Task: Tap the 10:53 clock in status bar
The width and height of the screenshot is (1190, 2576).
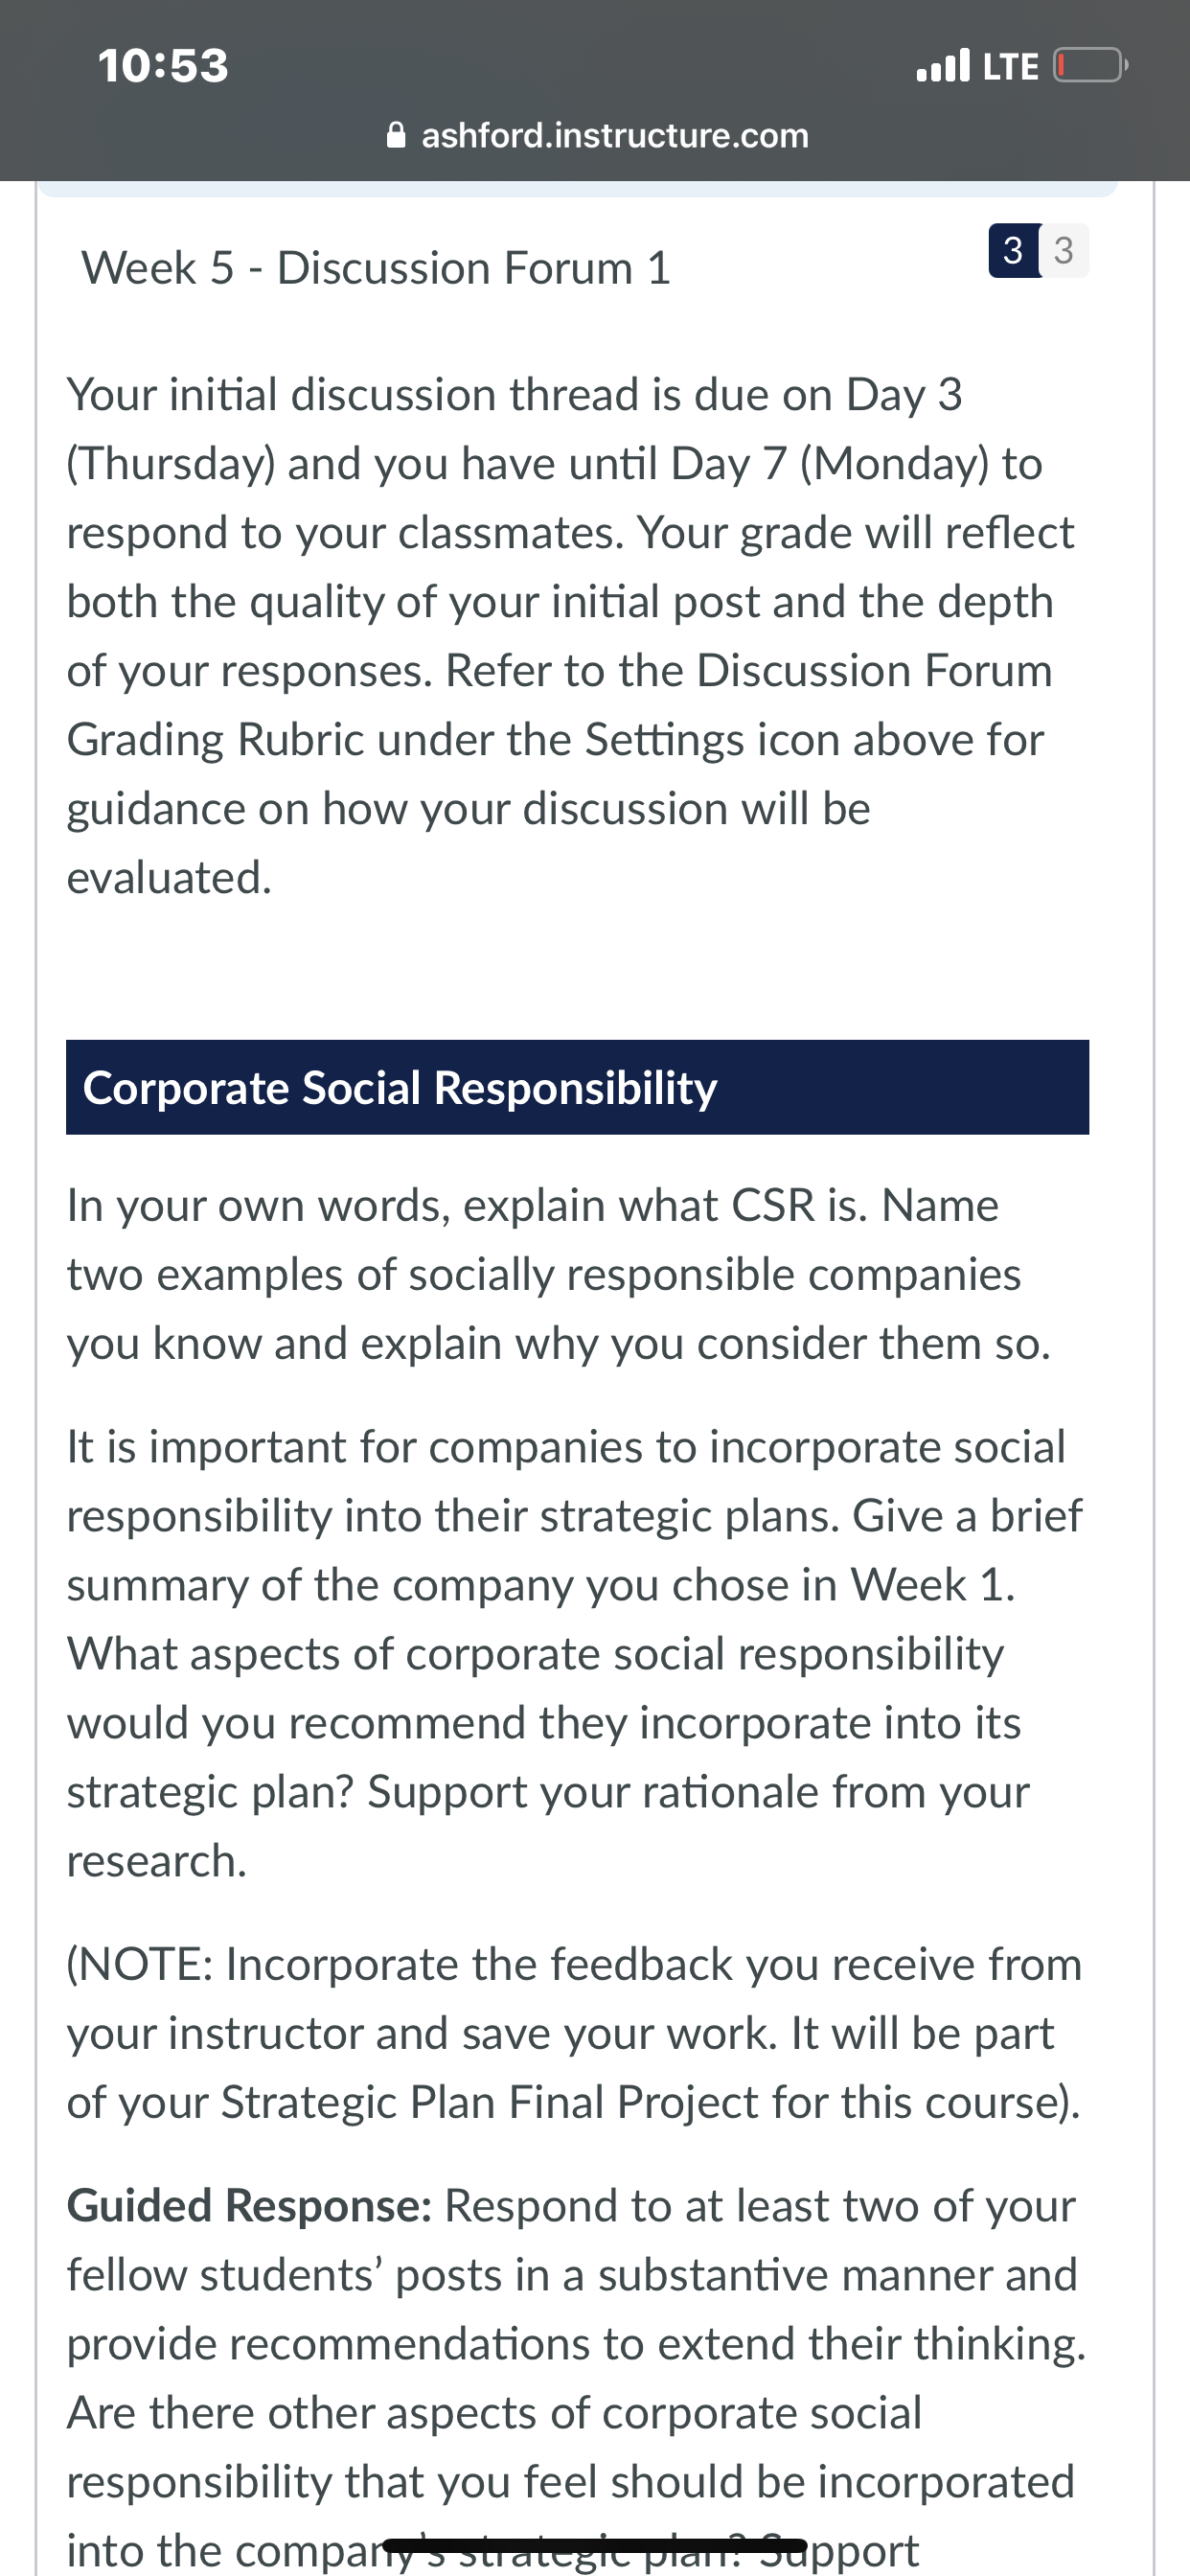Action: click(163, 66)
